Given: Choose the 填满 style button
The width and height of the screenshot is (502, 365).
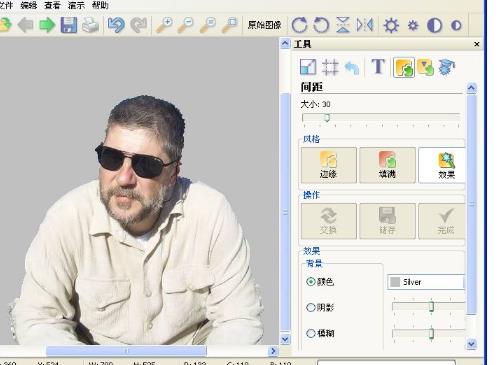Looking at the screenshot, I should (387, 165).
